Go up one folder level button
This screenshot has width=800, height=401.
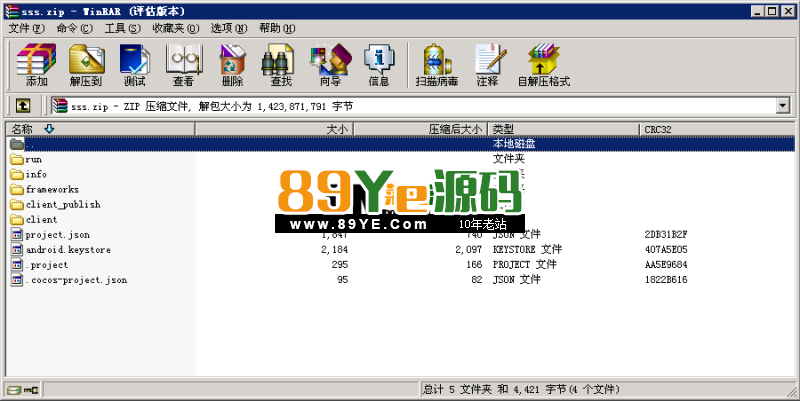coord(22,106)
